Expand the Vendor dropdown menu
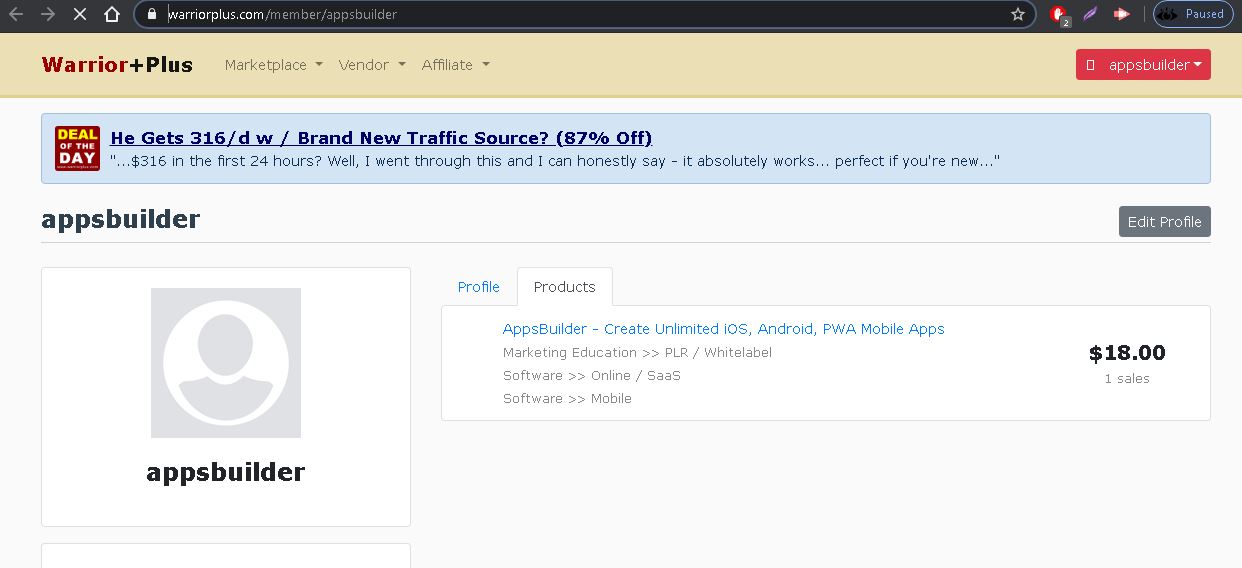The image size is (1242, 568). pos(372,65)
